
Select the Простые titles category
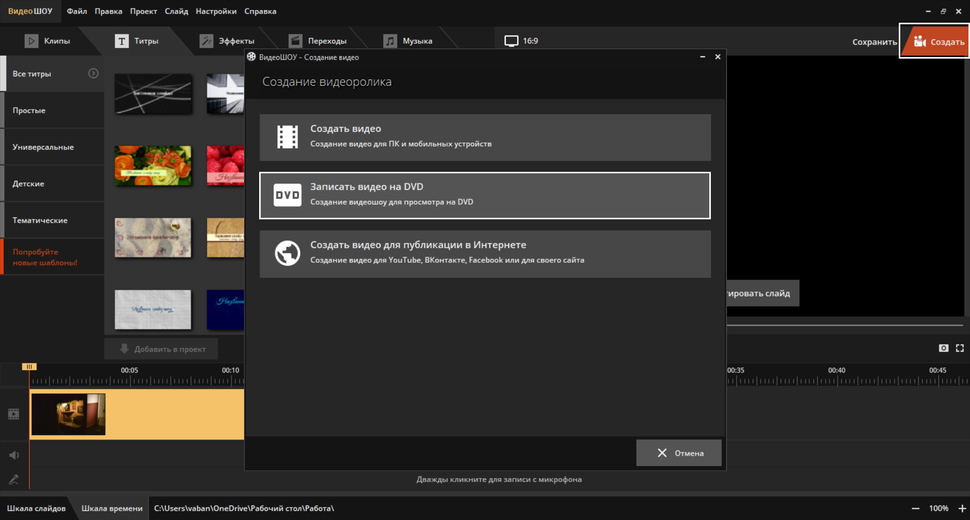point(52,110)
